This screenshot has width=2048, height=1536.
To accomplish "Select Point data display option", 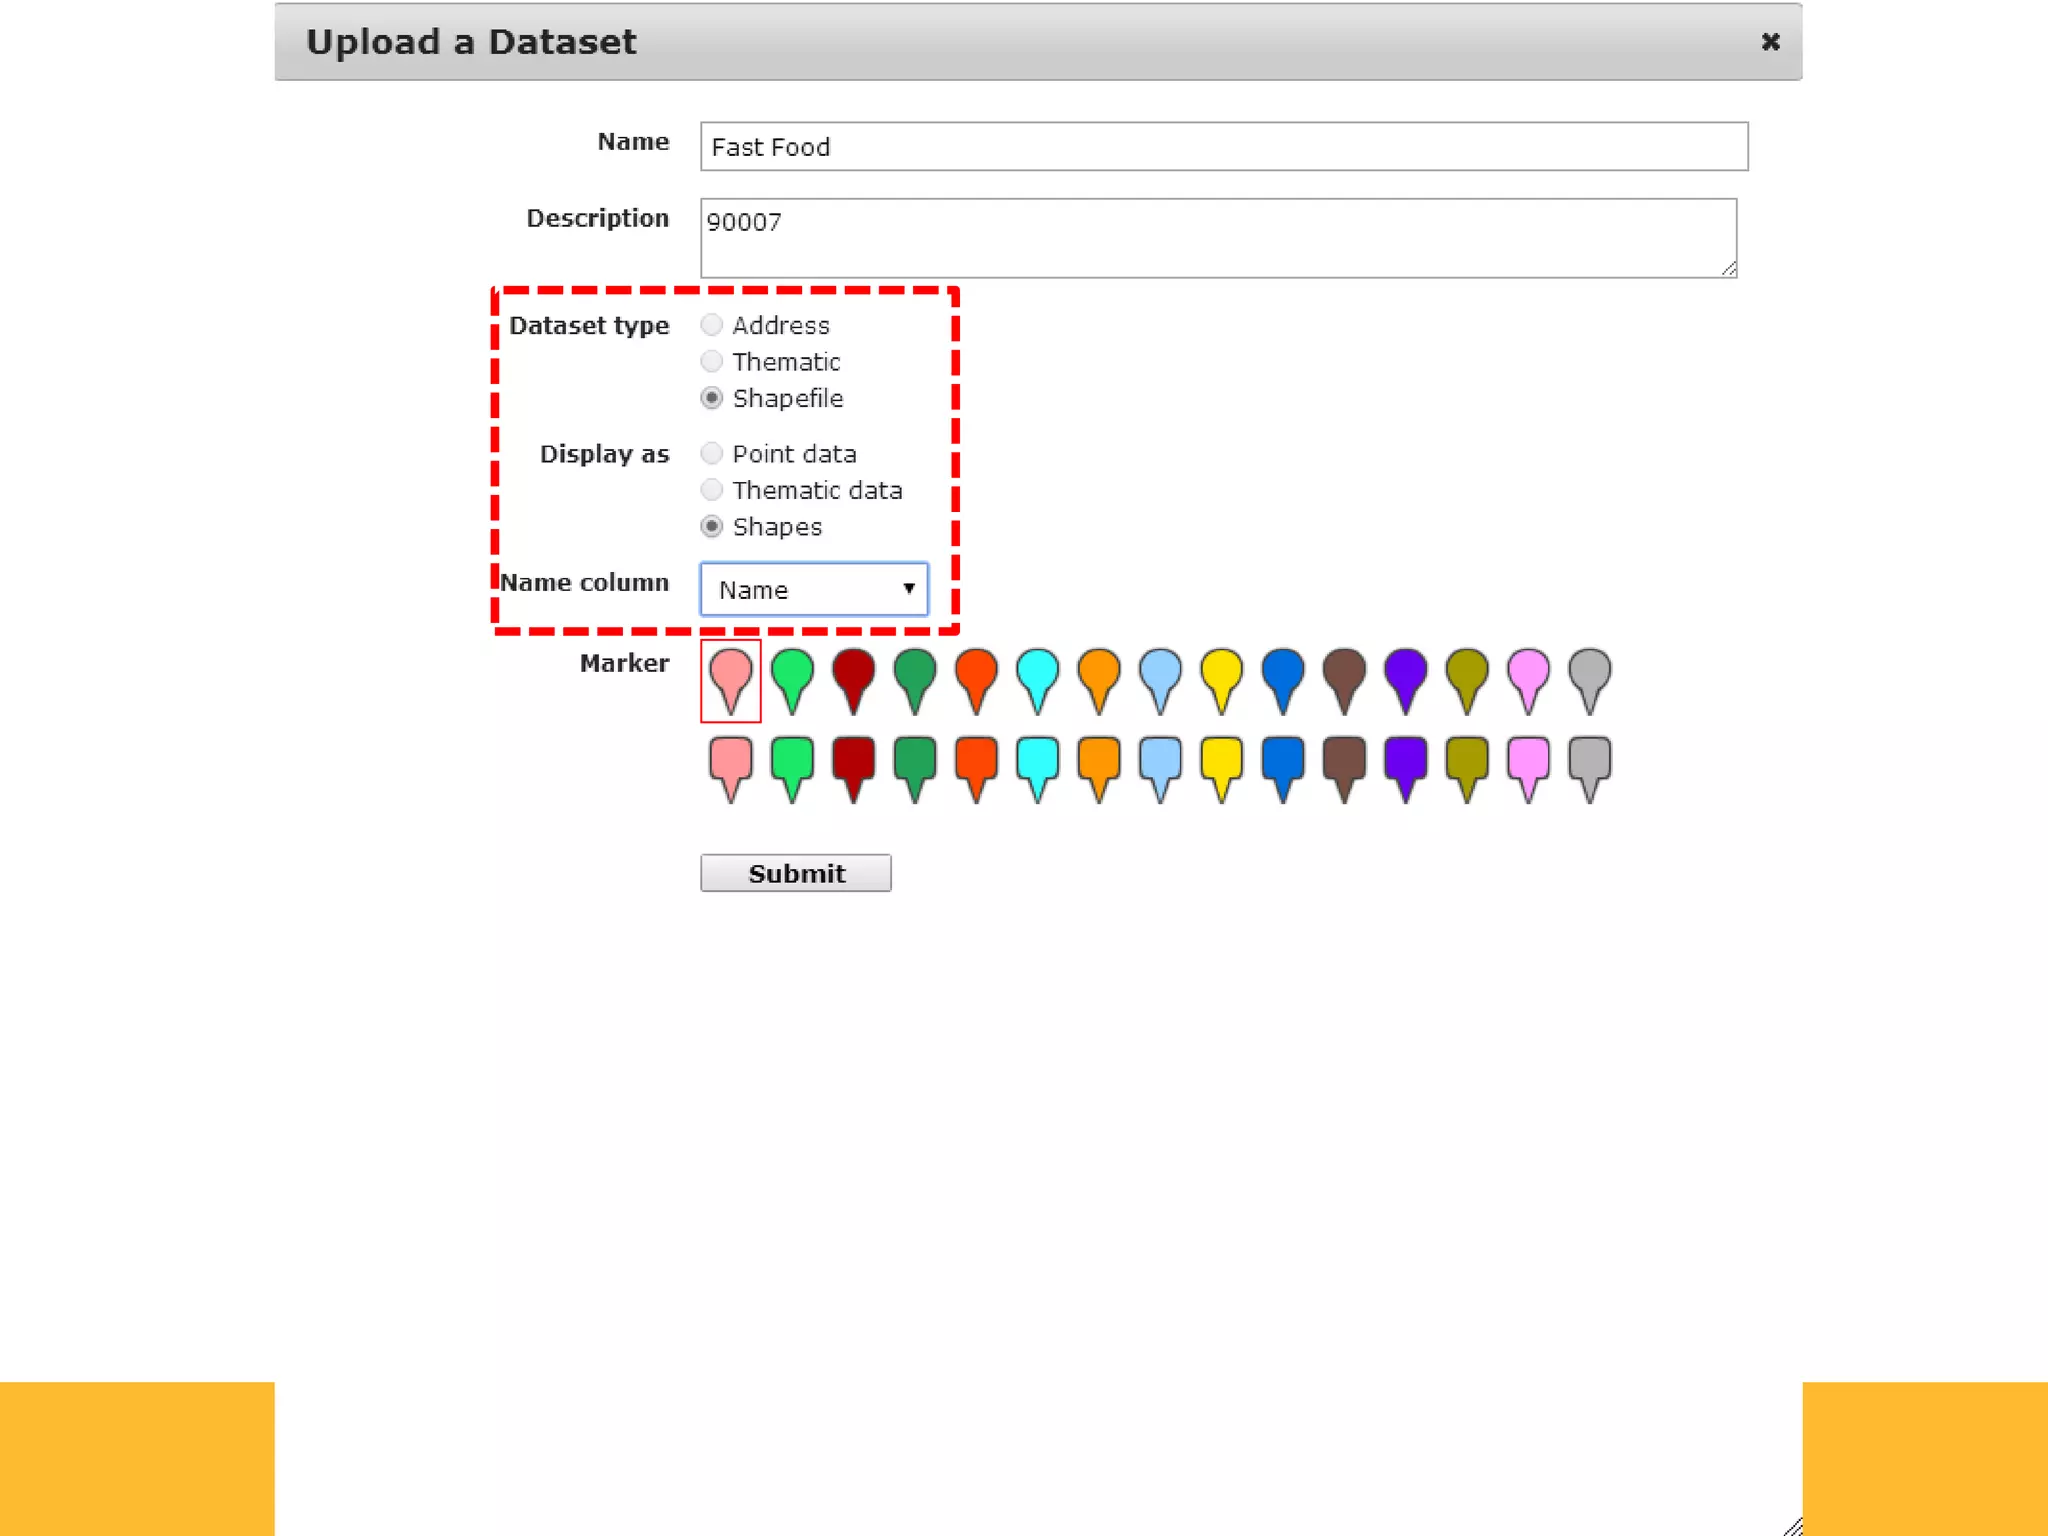I will click(x=711, y=453).
